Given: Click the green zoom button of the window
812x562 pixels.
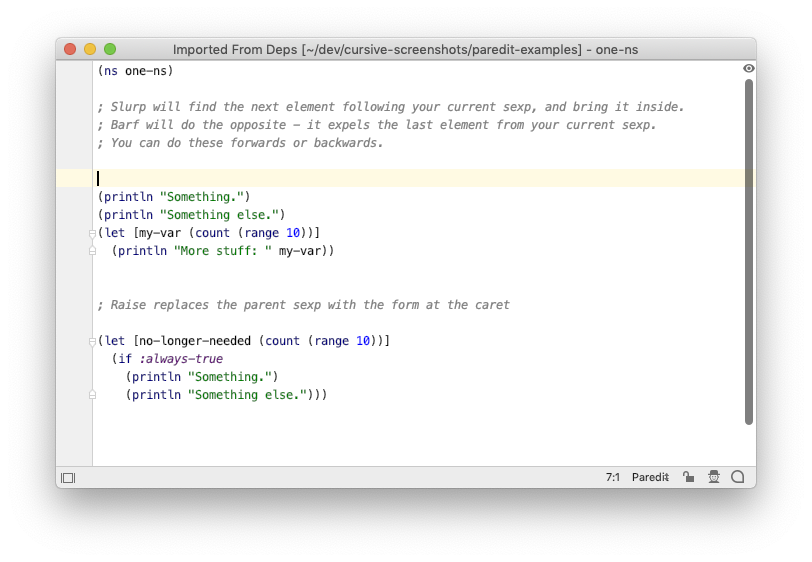Looking at the screenshot, I should click(x=110, y=49).
